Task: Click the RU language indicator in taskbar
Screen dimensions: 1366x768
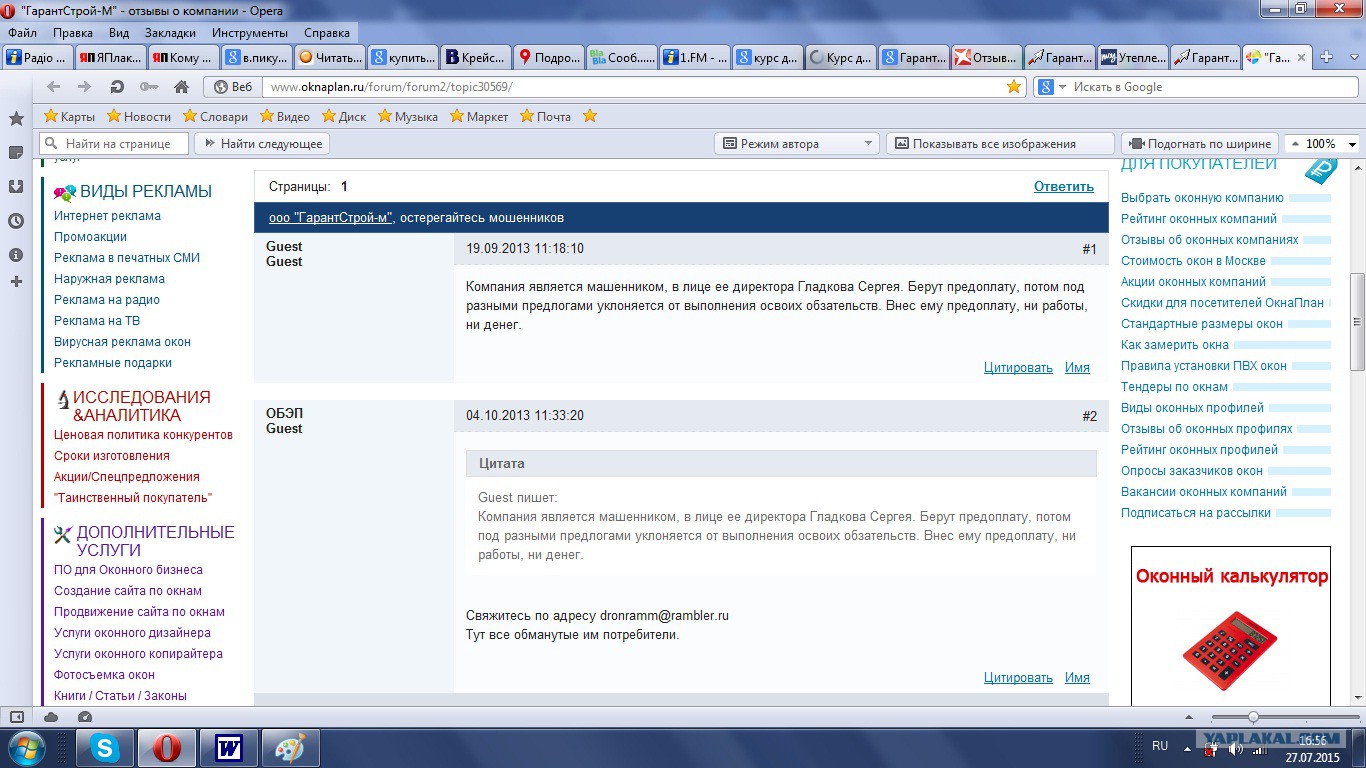Action: click(1160, 746)
